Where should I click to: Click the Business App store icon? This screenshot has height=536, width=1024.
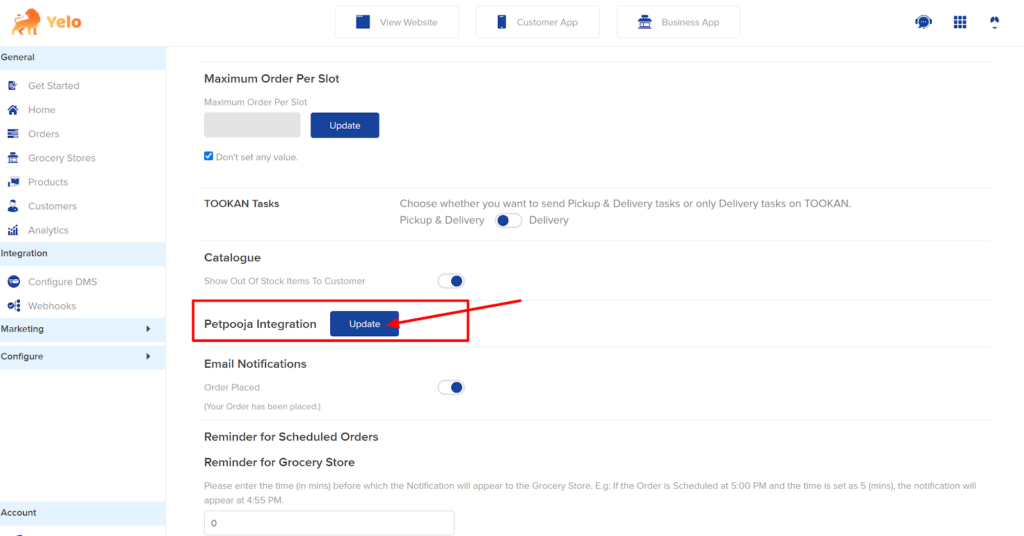[645, 22]
